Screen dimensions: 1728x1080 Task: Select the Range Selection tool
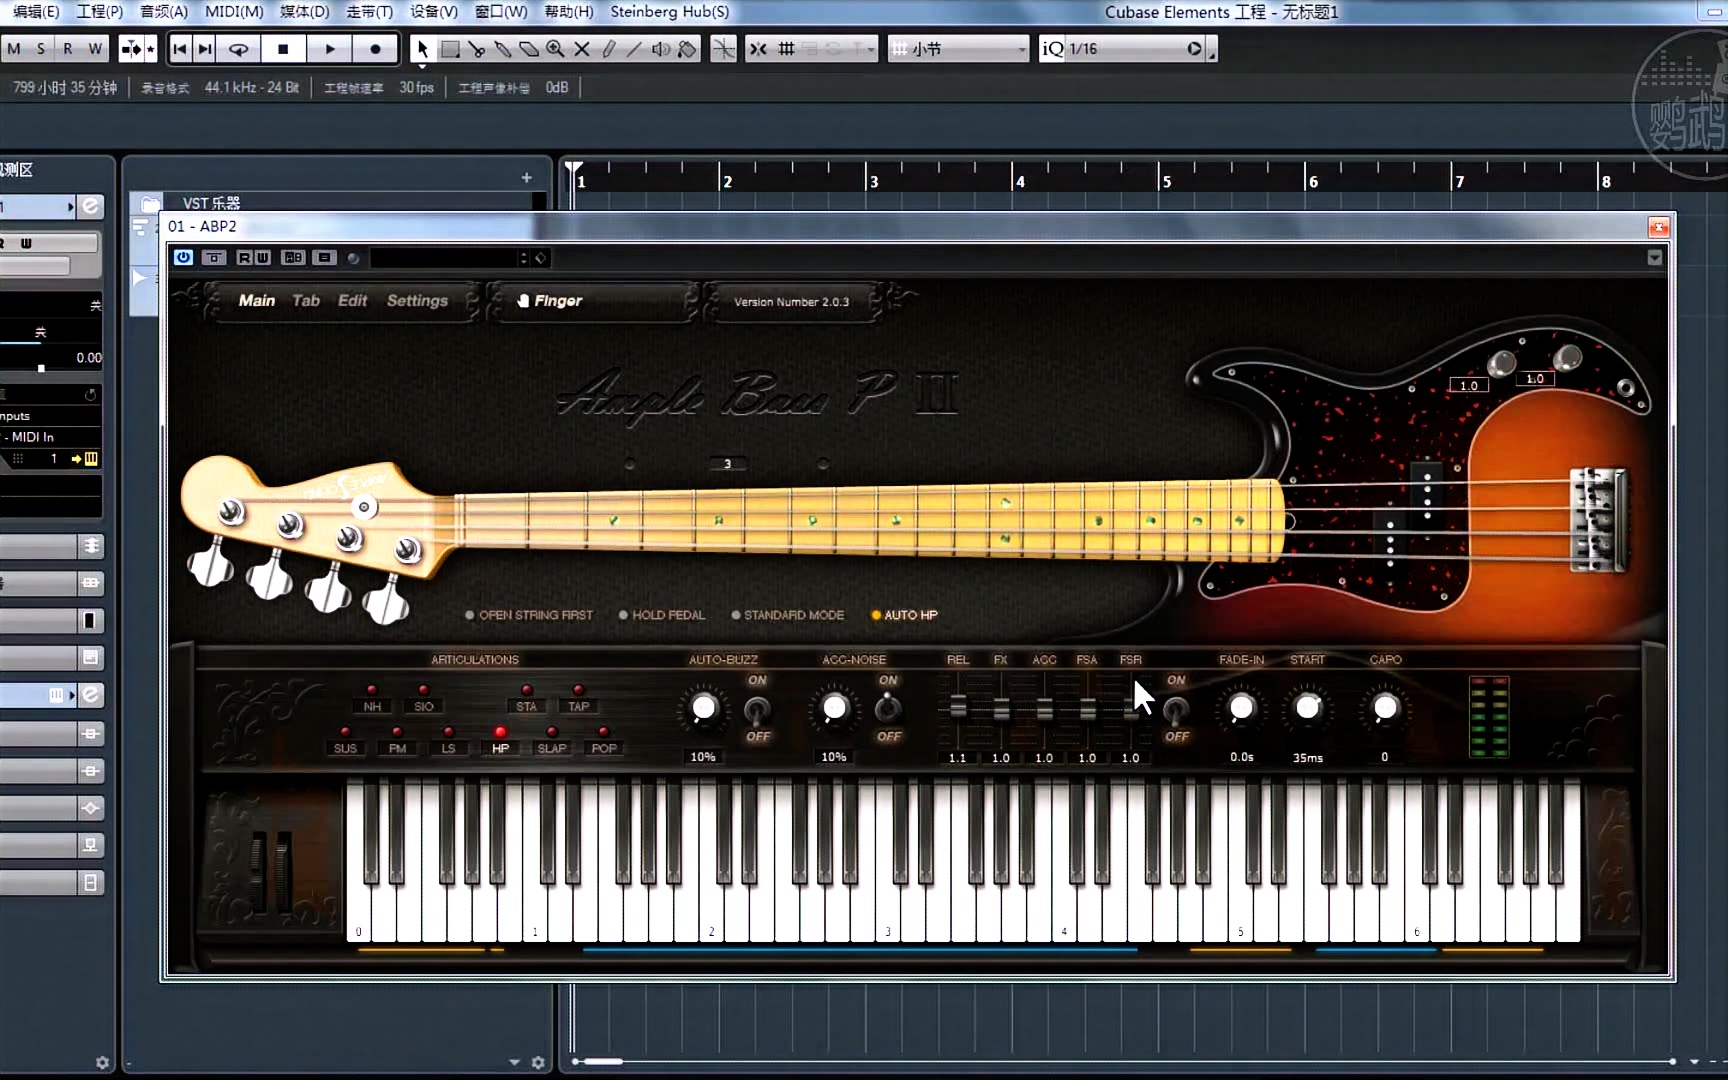450,49
